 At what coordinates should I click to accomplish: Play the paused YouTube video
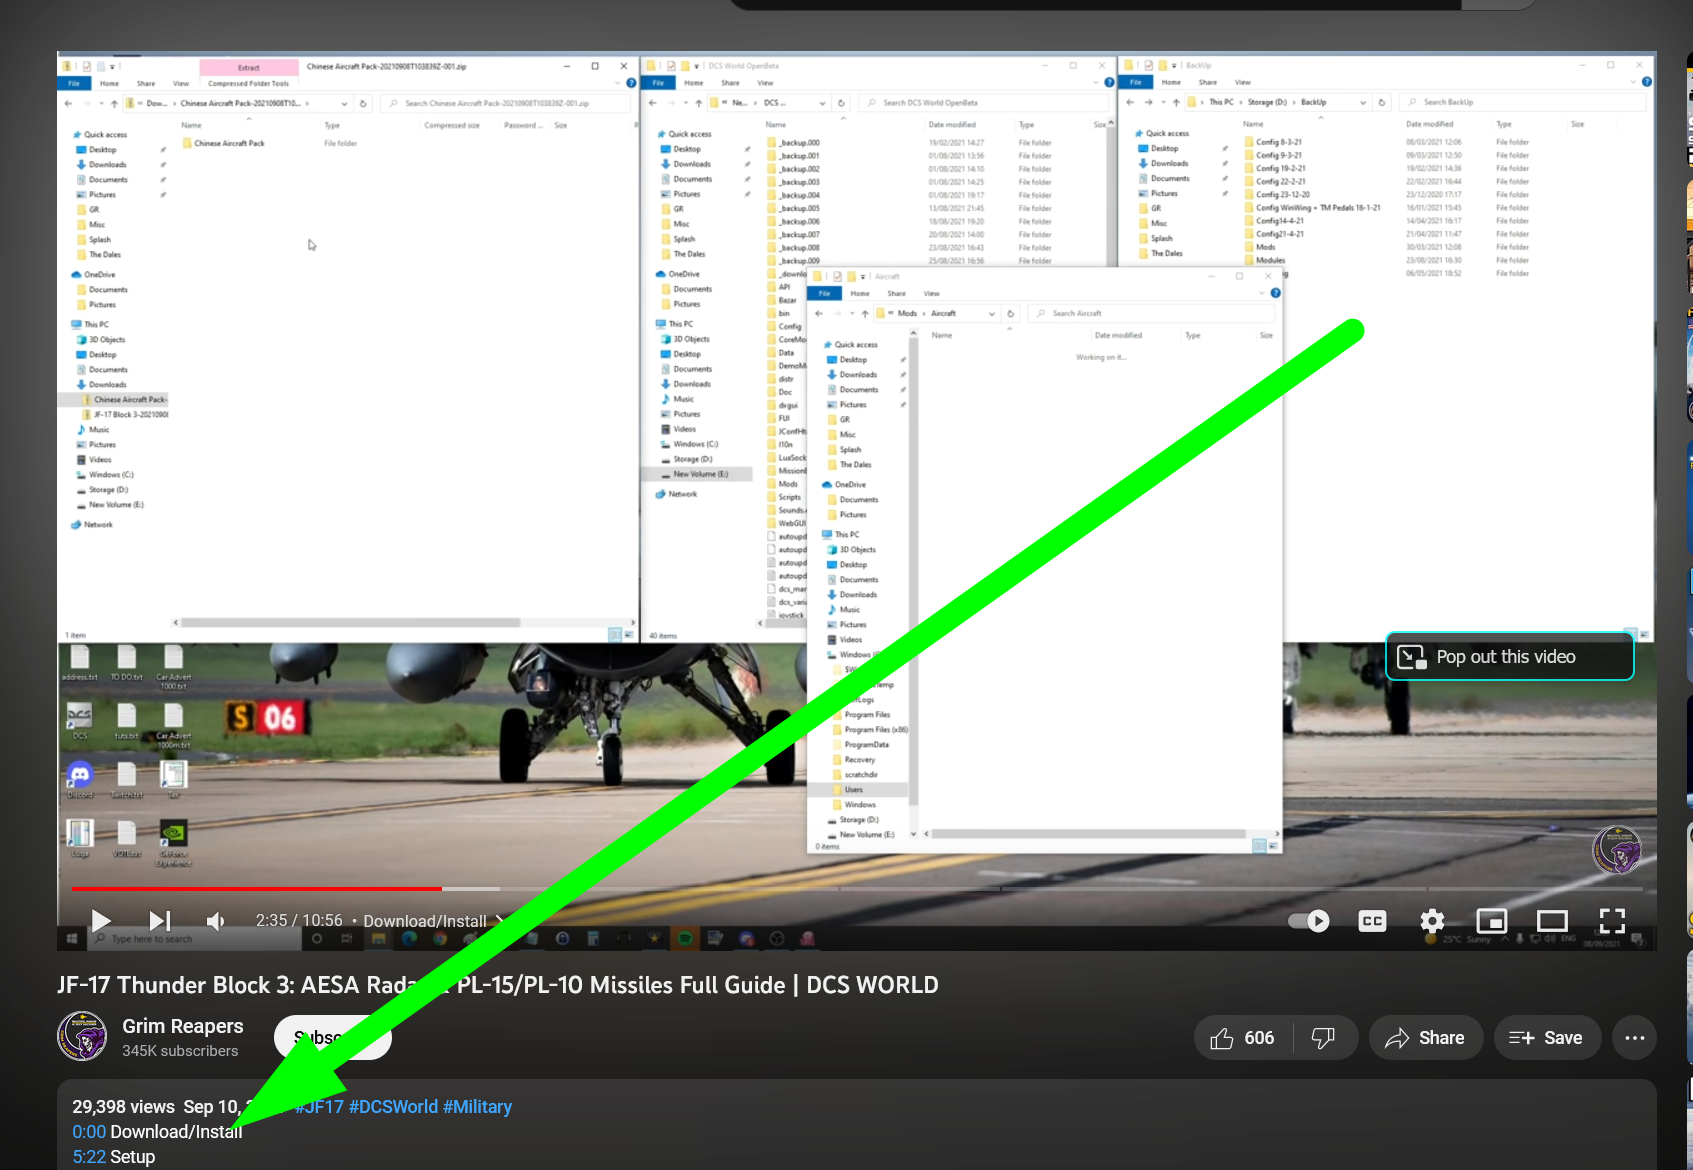click(x=101, y=920)
